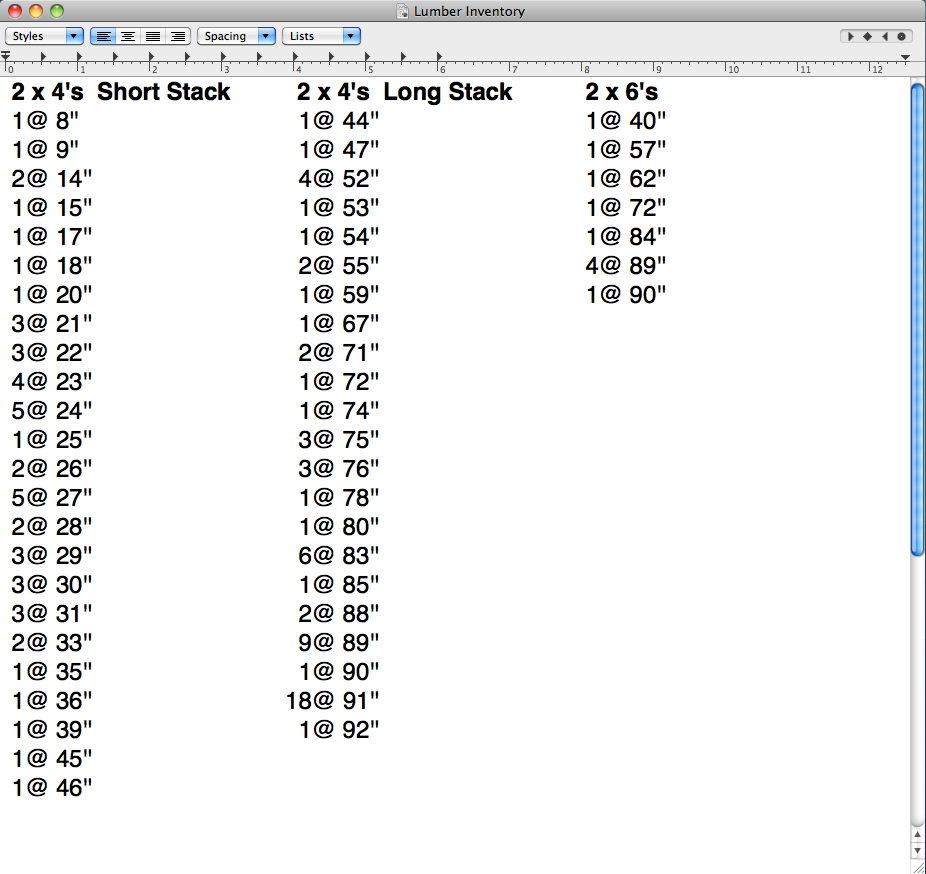Viewport: 926px width, 874px height.
Task: Place cursor on the line 3@ 21"
Action: click(52, 324)
